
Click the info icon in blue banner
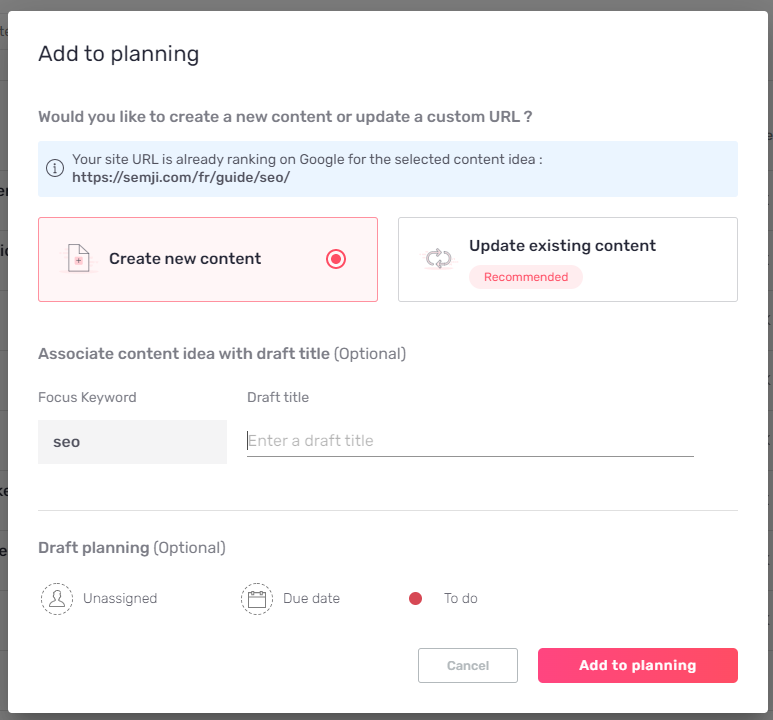55,168
